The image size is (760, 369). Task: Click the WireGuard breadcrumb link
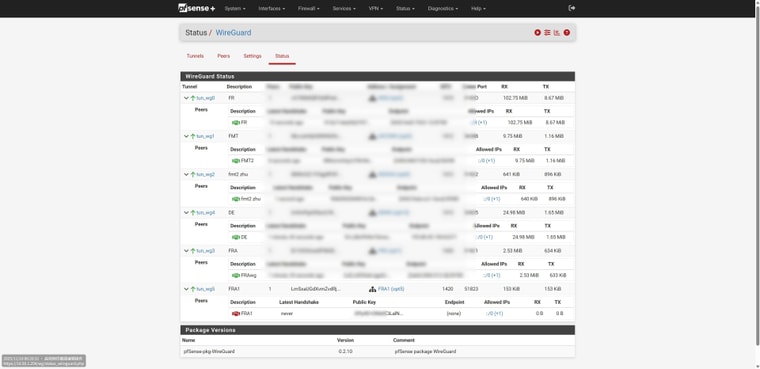233,32
